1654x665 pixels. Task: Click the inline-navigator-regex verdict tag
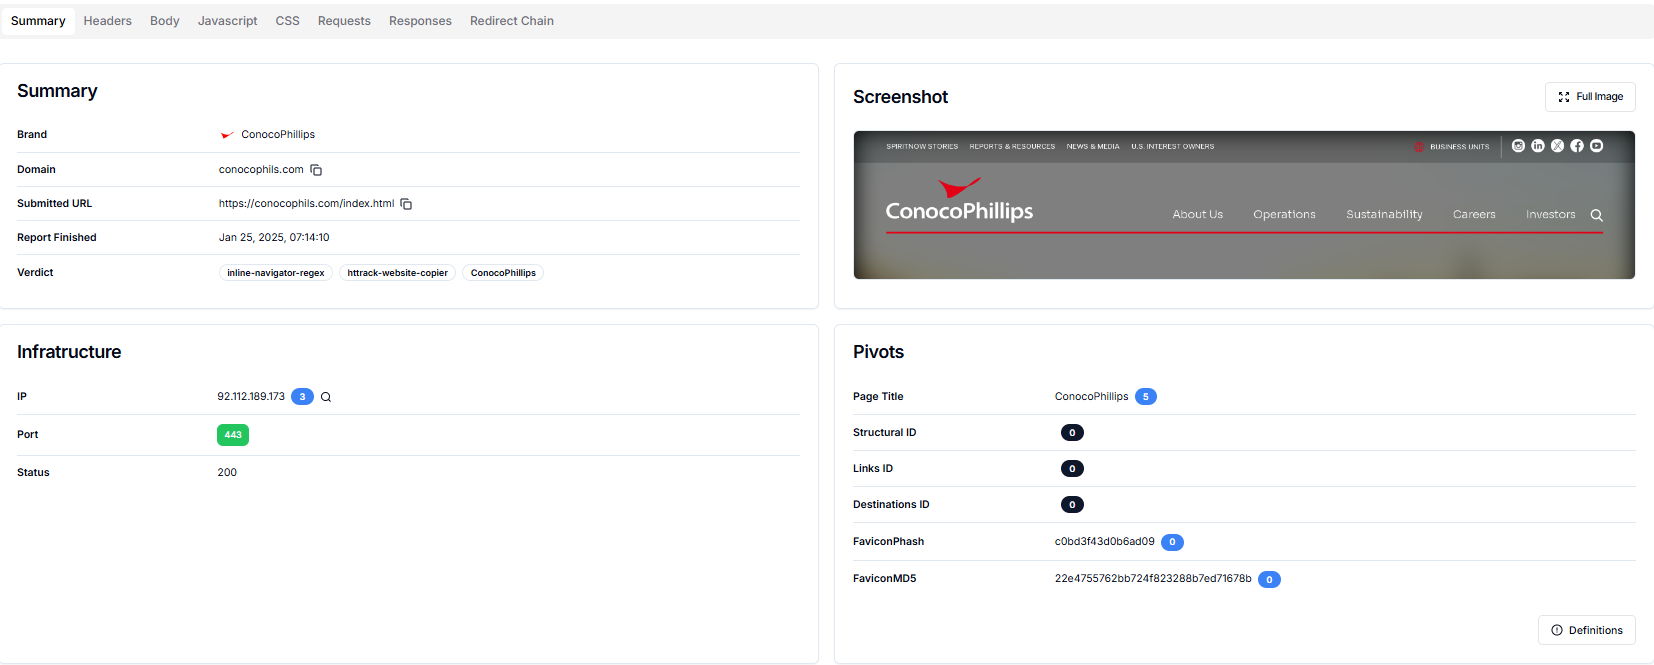click(x=275, y=273)
